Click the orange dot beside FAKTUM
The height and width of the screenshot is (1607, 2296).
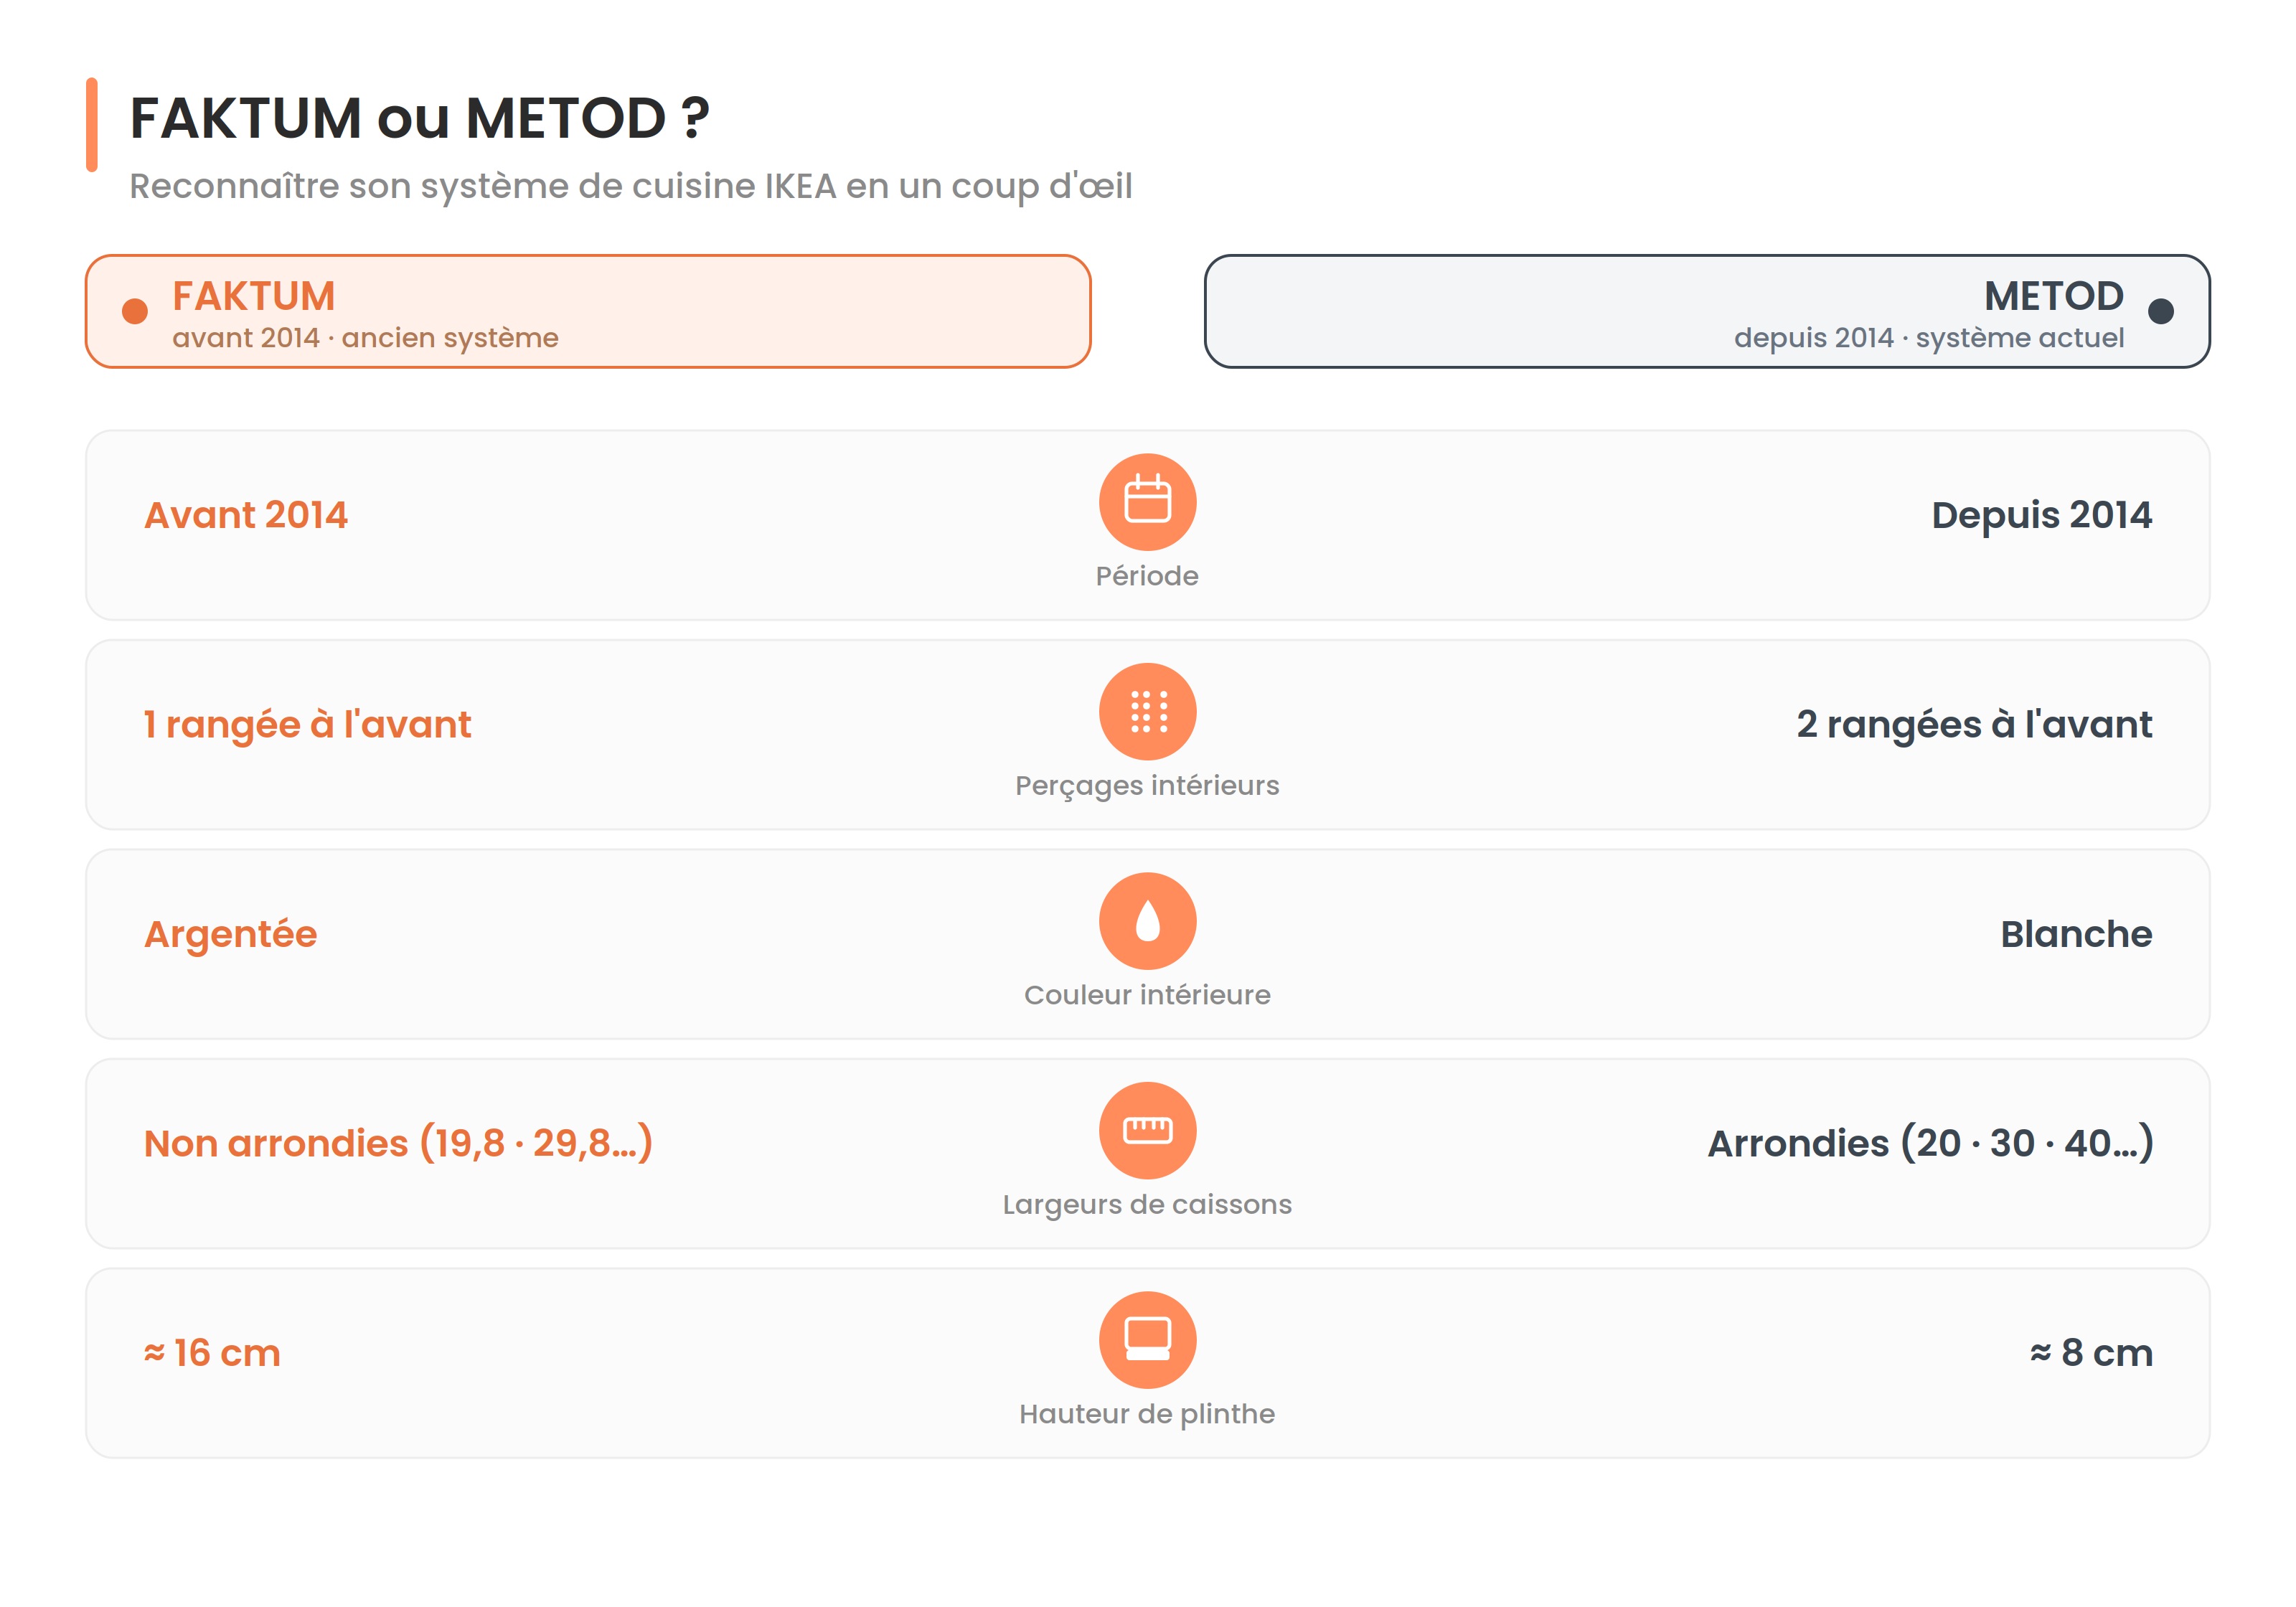tap(135, 311)
